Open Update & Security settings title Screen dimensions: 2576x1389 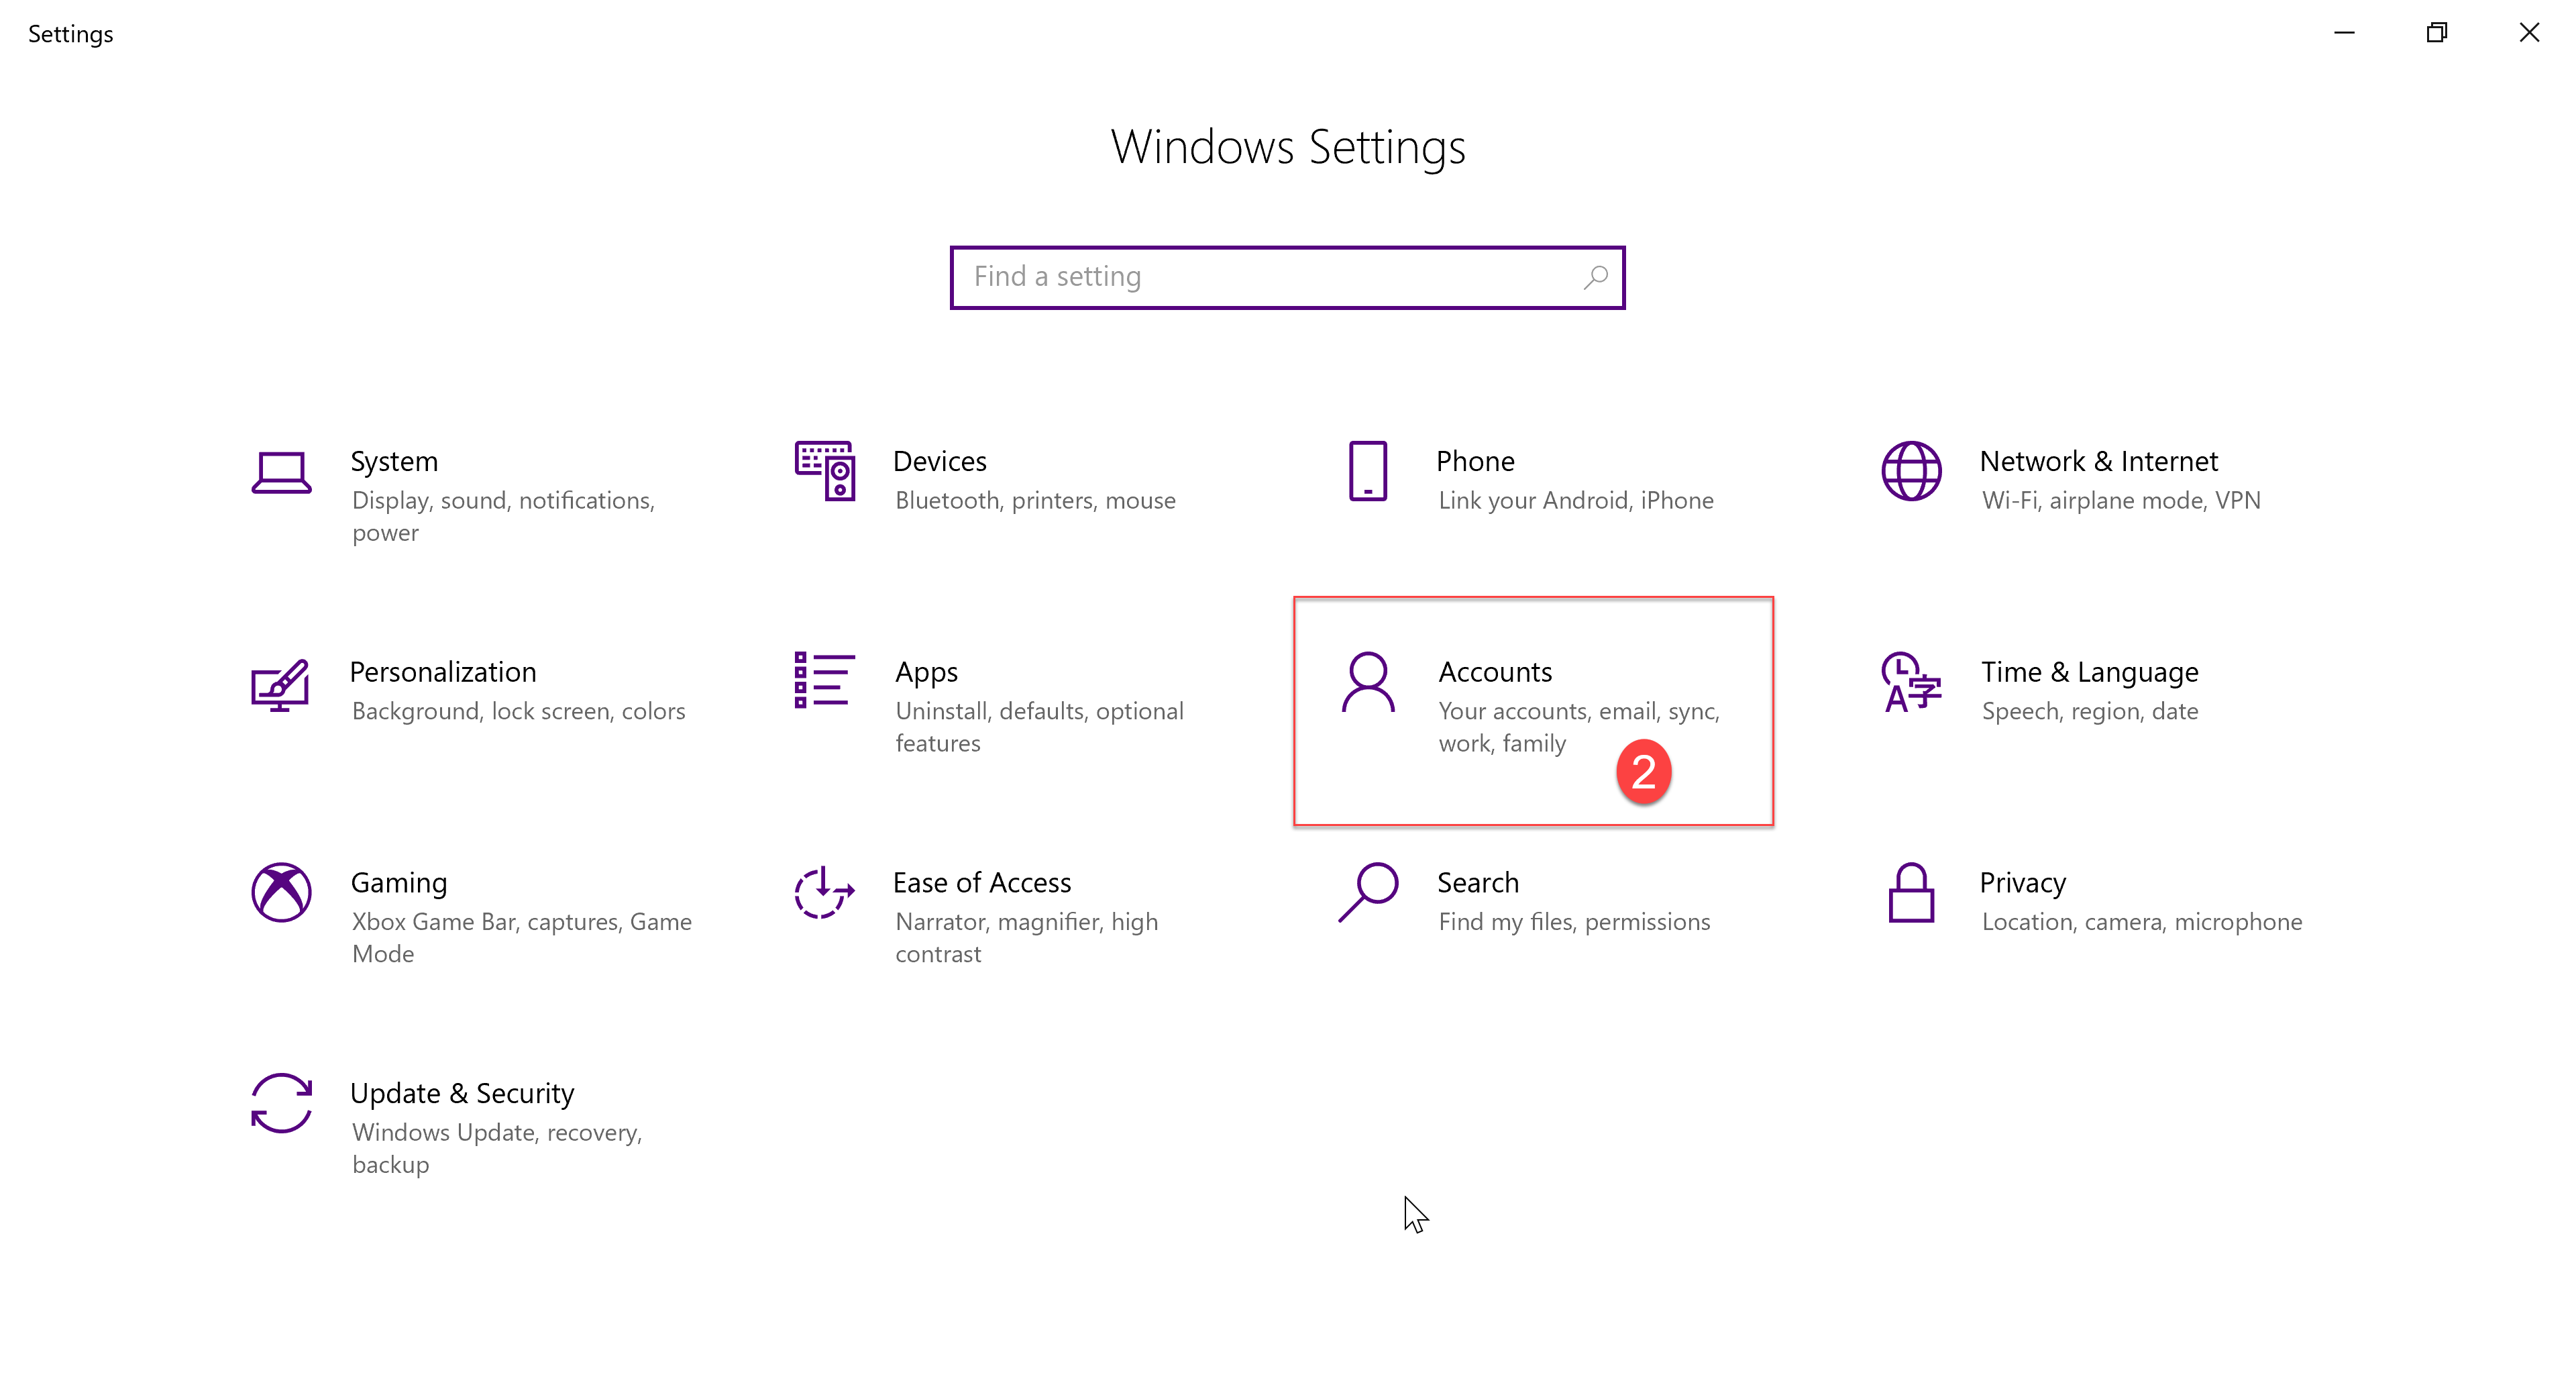tap(461, 1093)
